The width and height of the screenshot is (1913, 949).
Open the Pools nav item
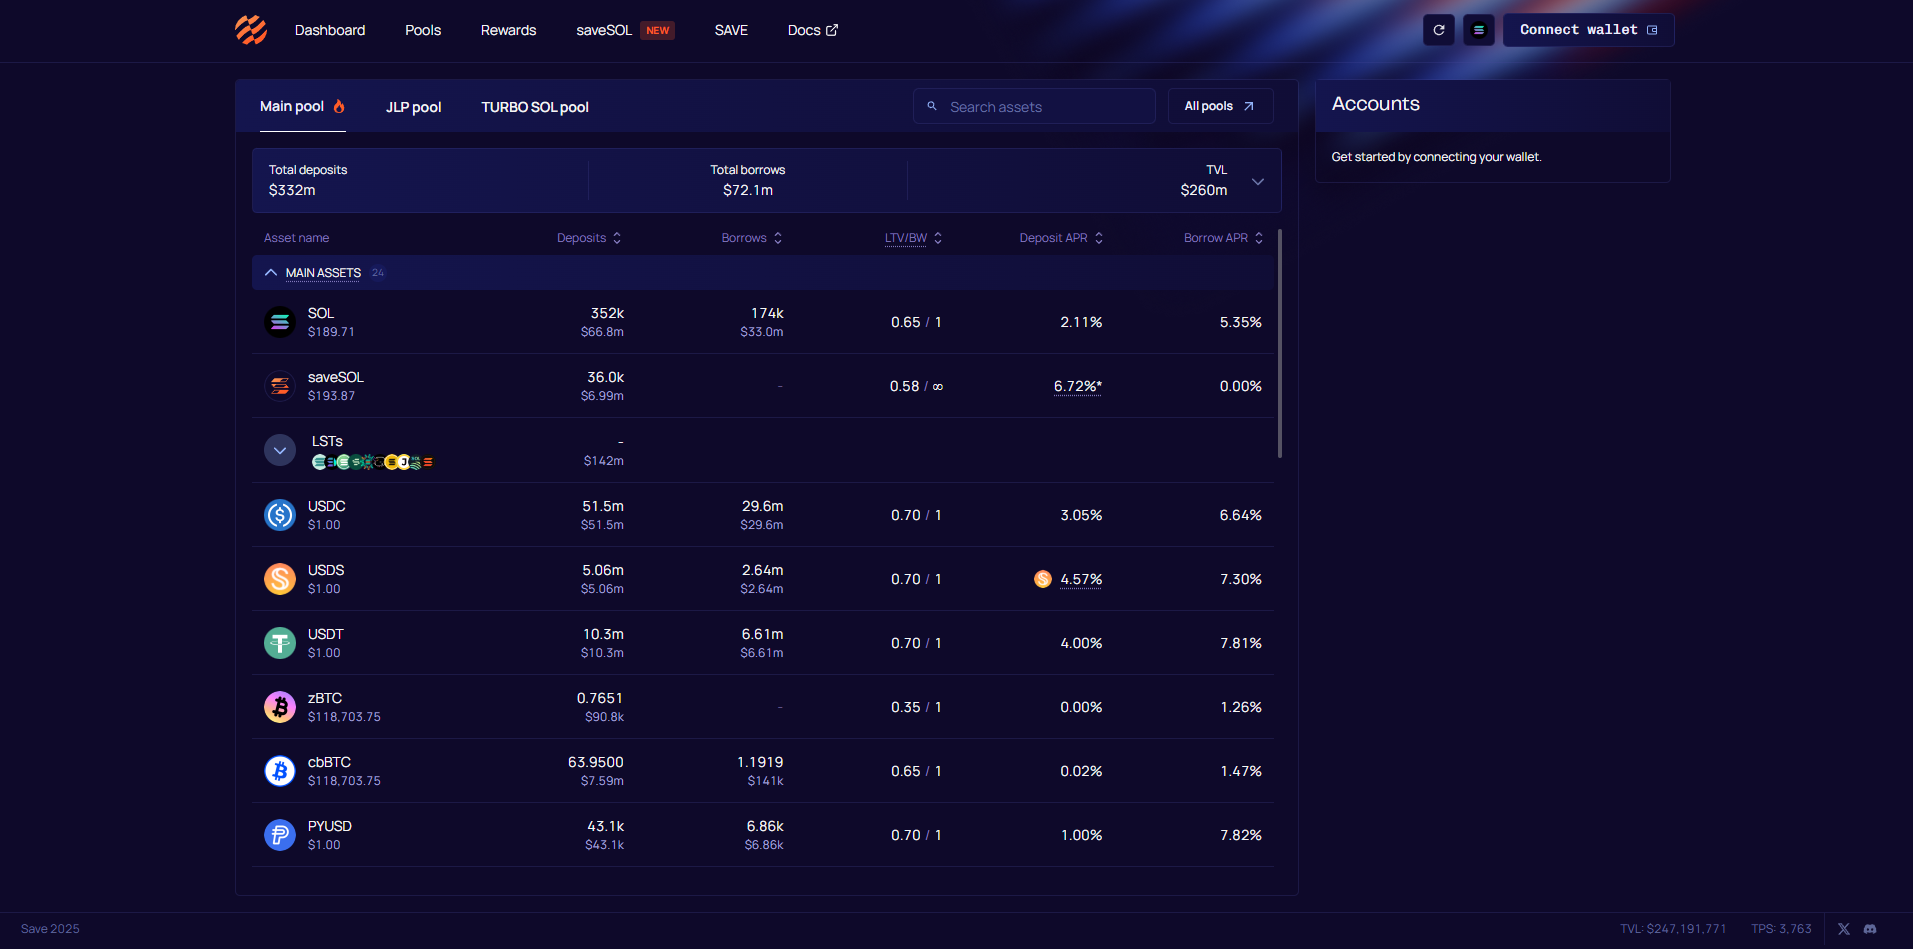[x=423, y=30]
